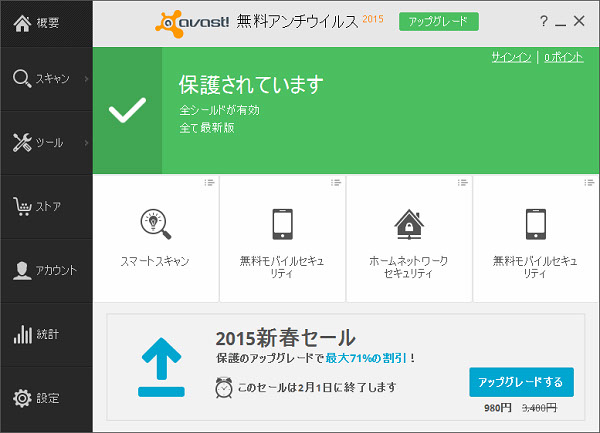The width and height of the screenshot is (600, 433).
Task: Click the blue アップグレードする button
Action: [521, 382]
